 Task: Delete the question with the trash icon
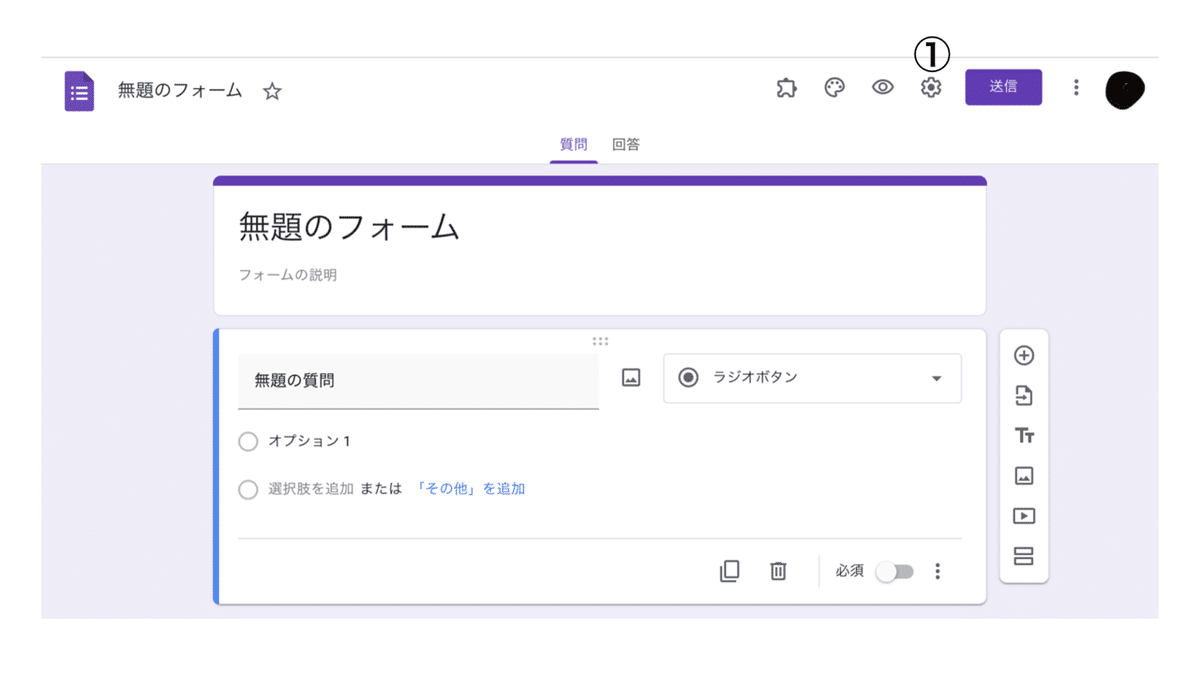coord(778,570)
